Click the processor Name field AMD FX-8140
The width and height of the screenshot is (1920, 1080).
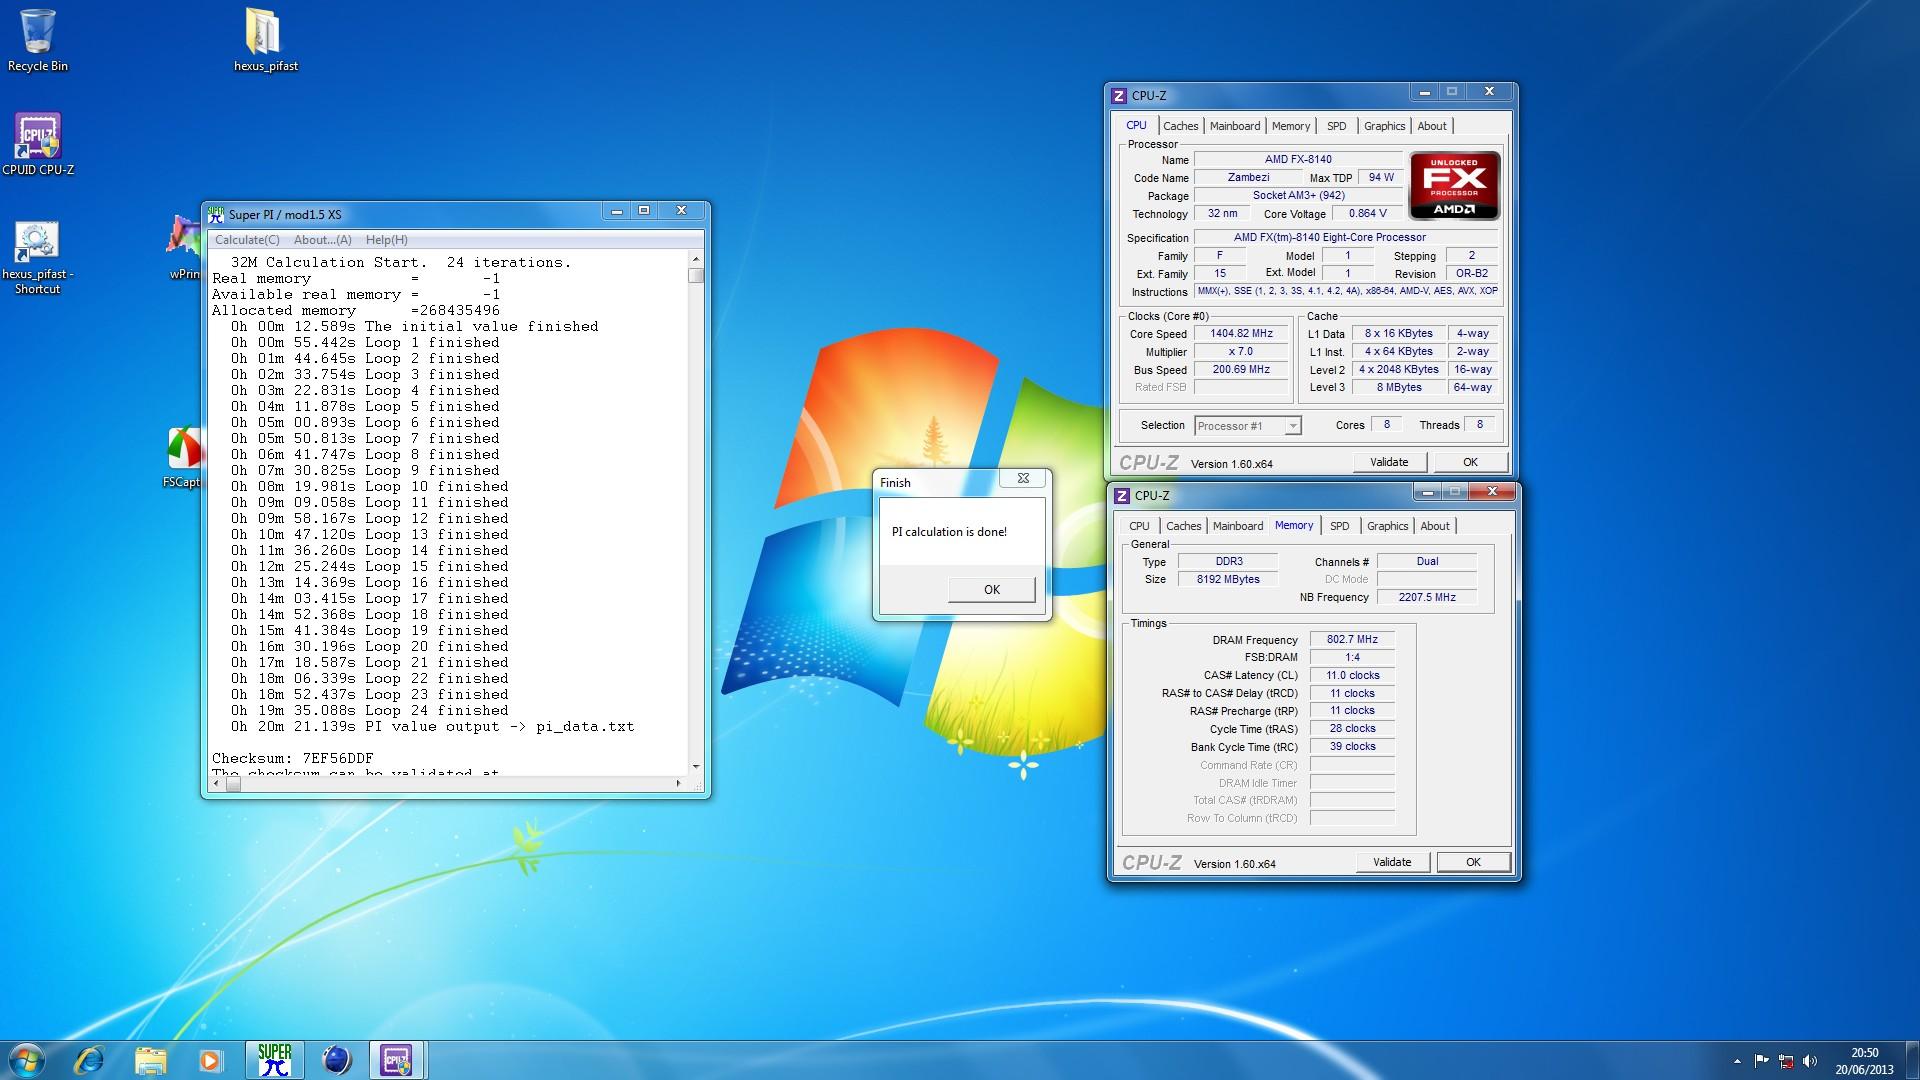pyautogui.click(x=1298, y=159)
